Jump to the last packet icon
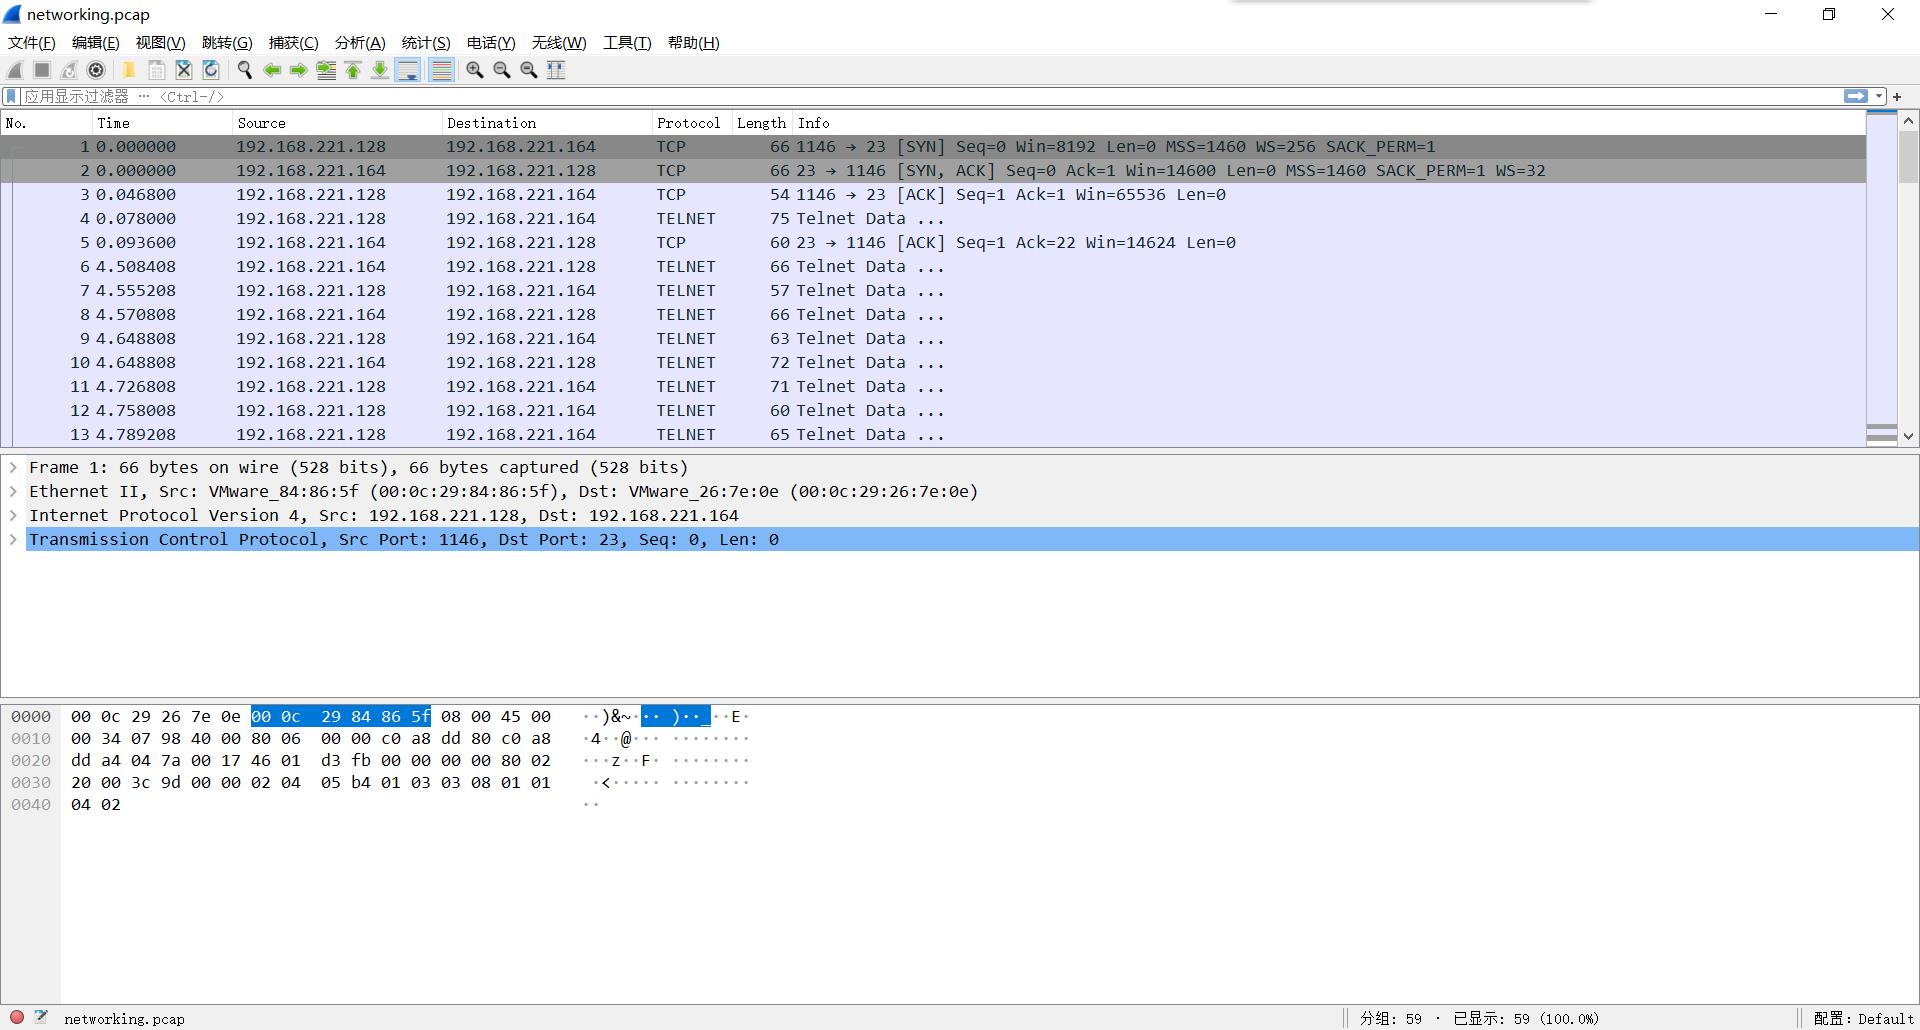Screen dimensions: 1920x1030 point(380,70)
